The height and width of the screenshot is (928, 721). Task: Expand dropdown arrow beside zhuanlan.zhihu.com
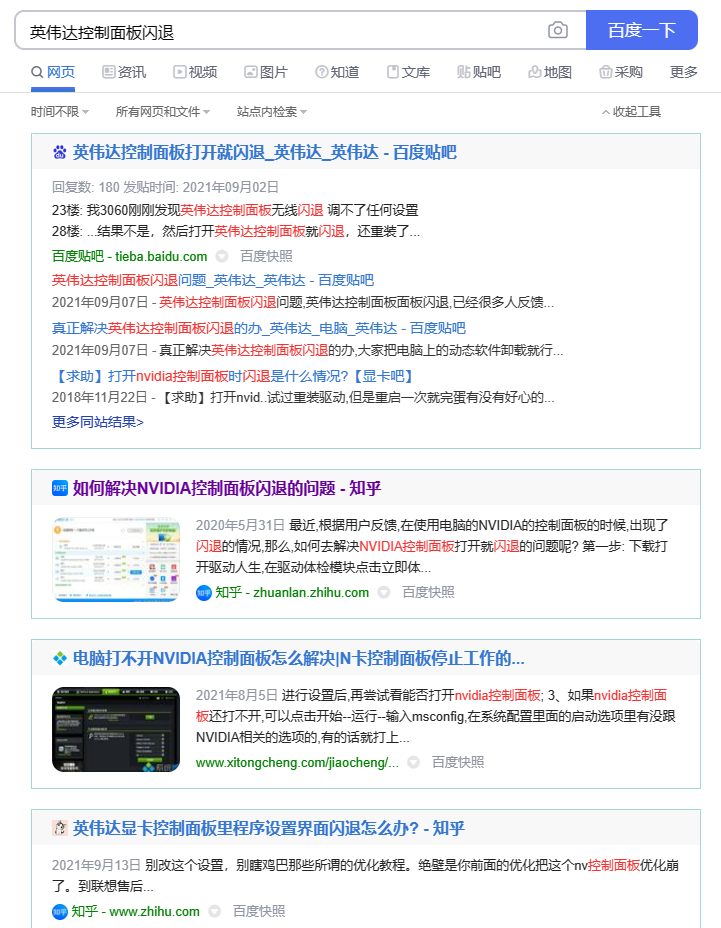384,592
